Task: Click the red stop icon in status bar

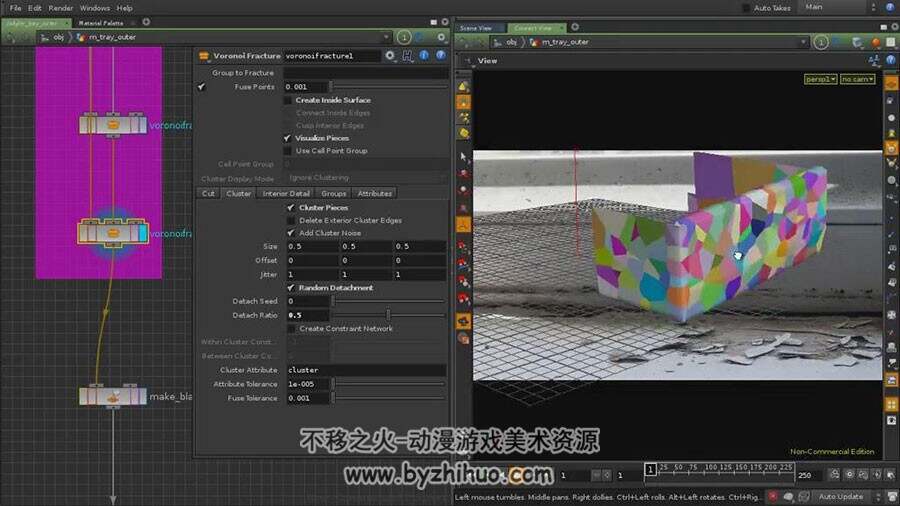Action: (773, 496)
